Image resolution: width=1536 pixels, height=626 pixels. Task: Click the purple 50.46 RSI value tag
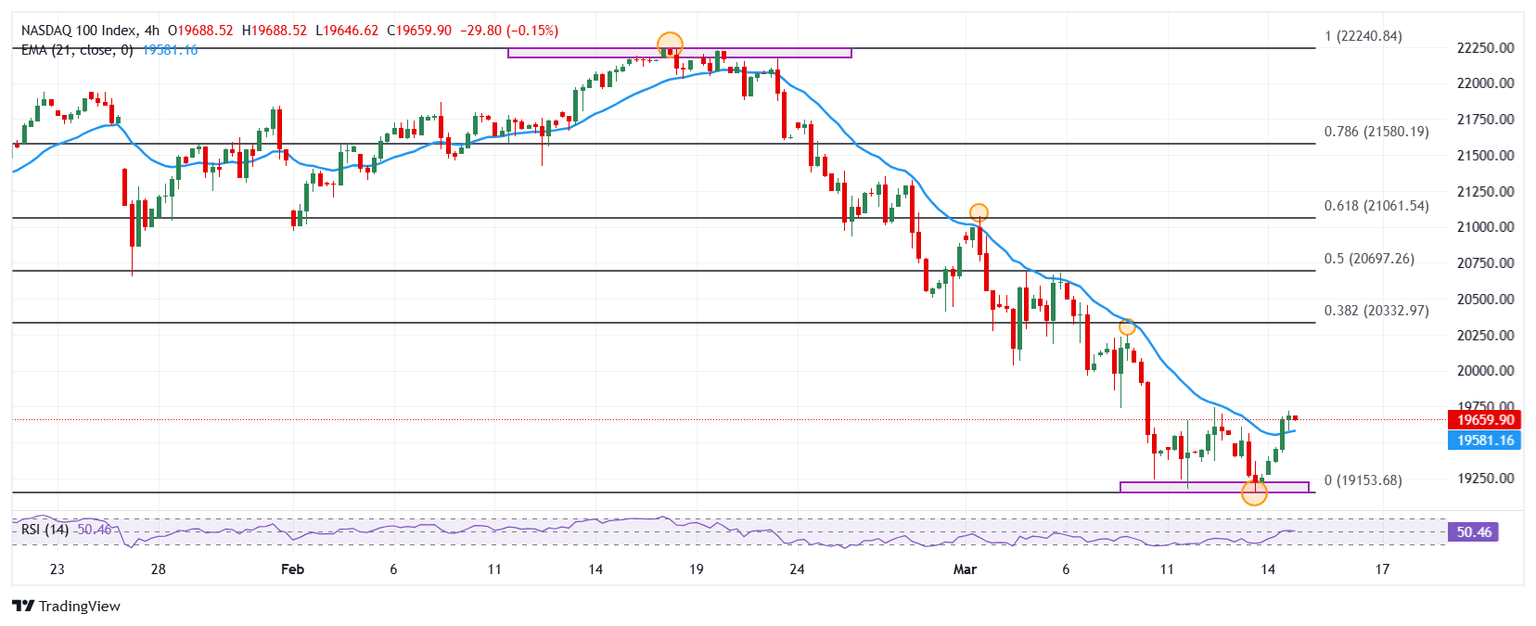click(1474, 533)
